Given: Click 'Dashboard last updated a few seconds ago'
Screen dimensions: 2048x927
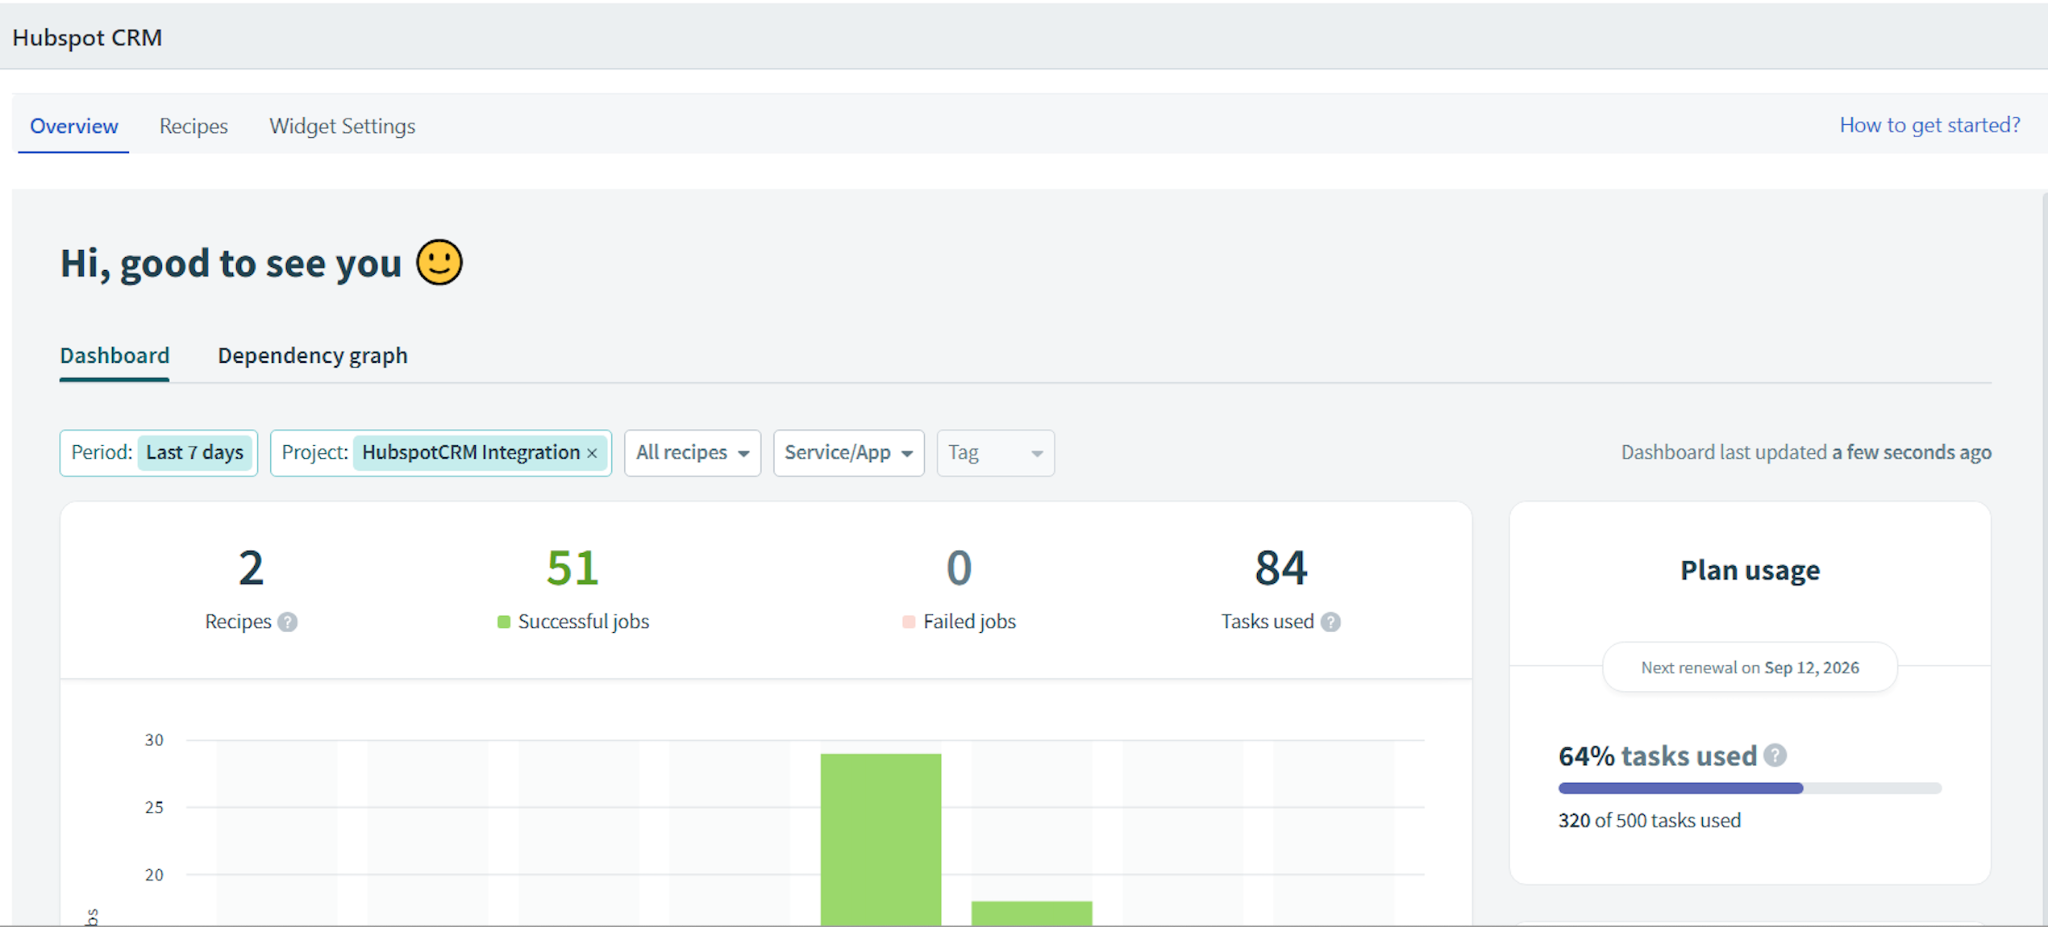Looking at the screenshot, I should click(x=1806, y=452).
